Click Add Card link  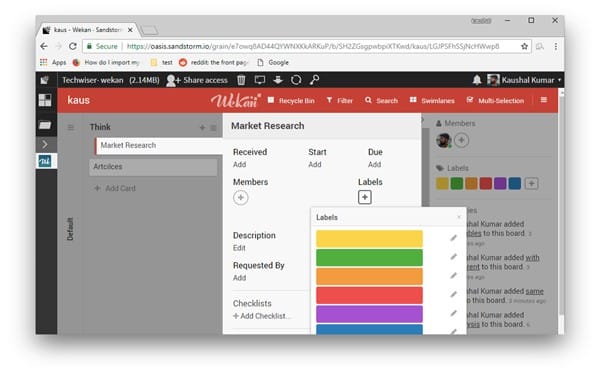click(x=115, y=188)
